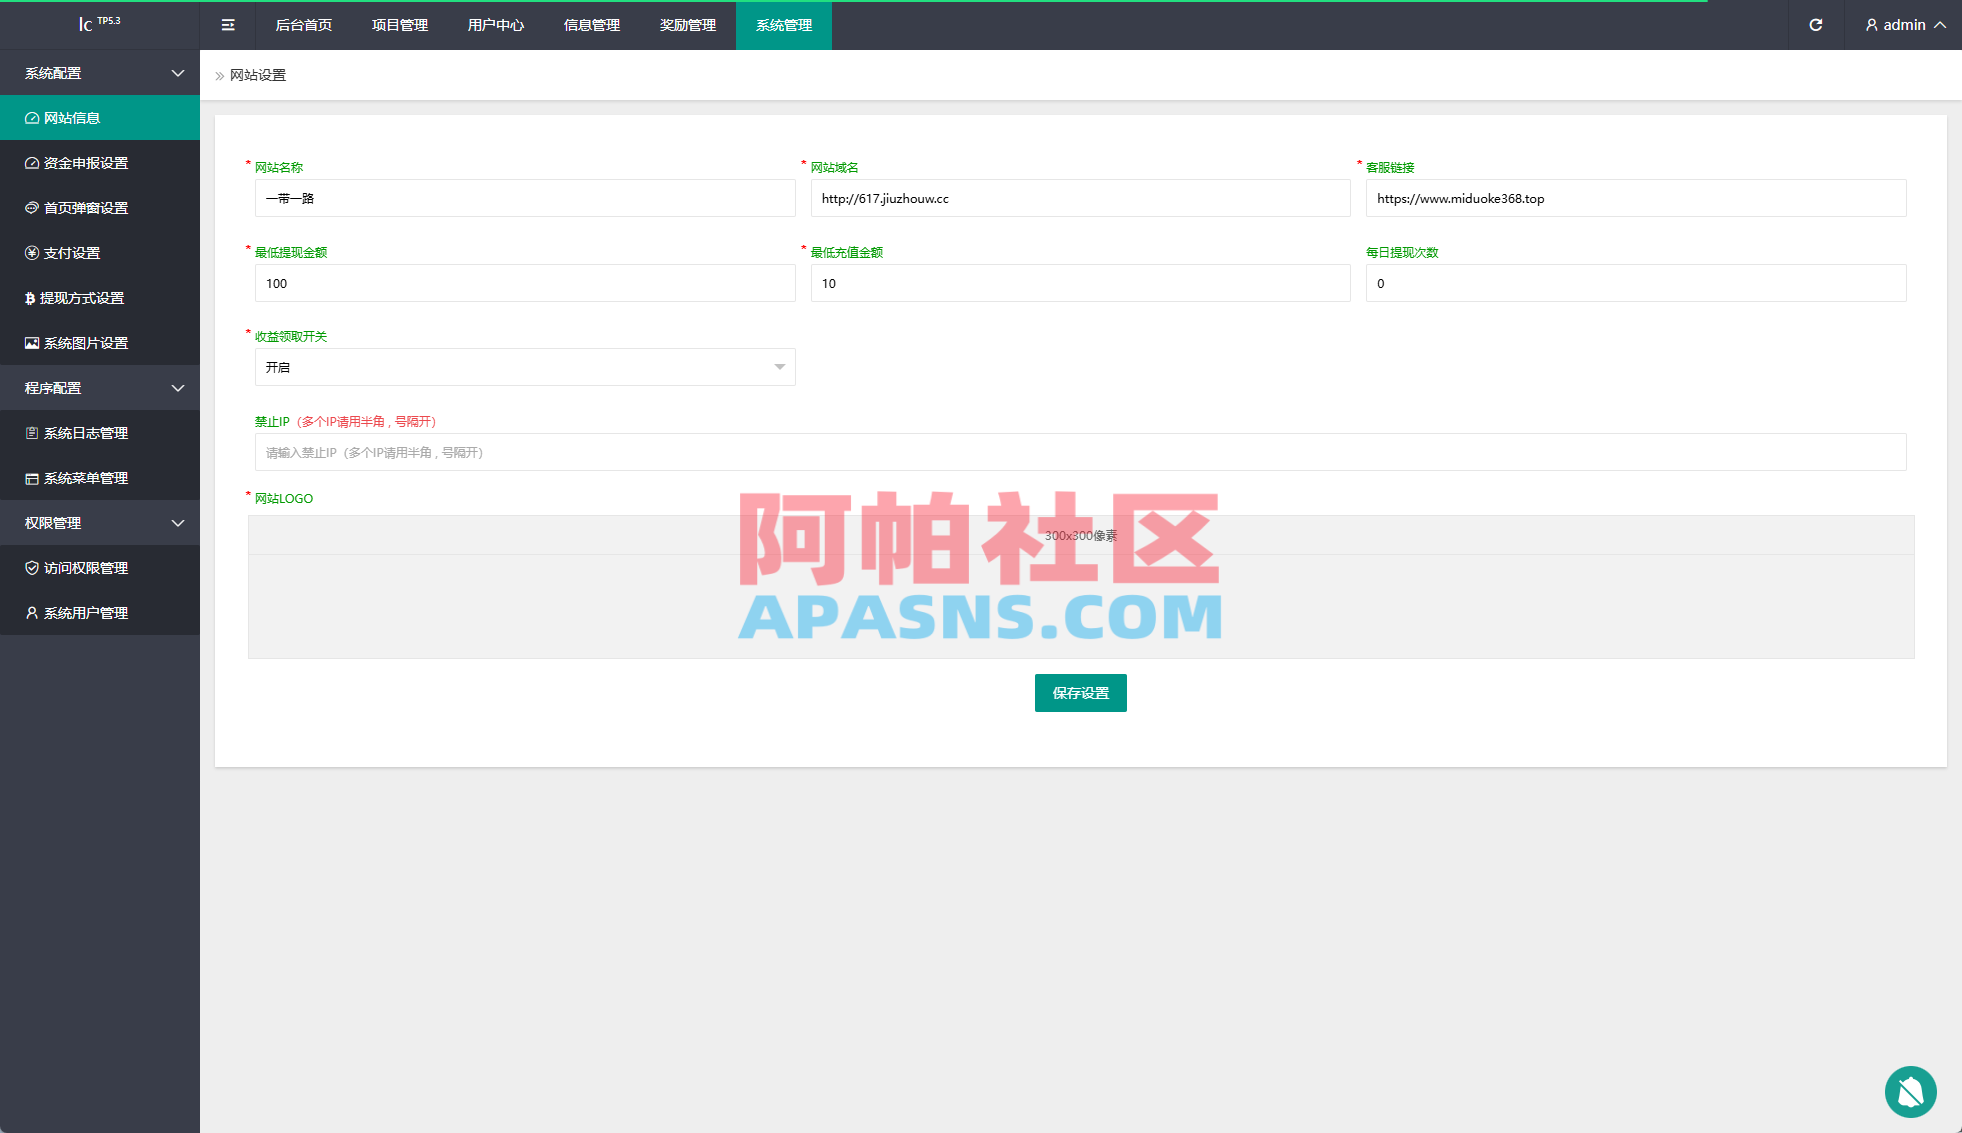The image size is (1962, 1133).
Task: Expand the 权限管理 section
Action: [100, 522]
